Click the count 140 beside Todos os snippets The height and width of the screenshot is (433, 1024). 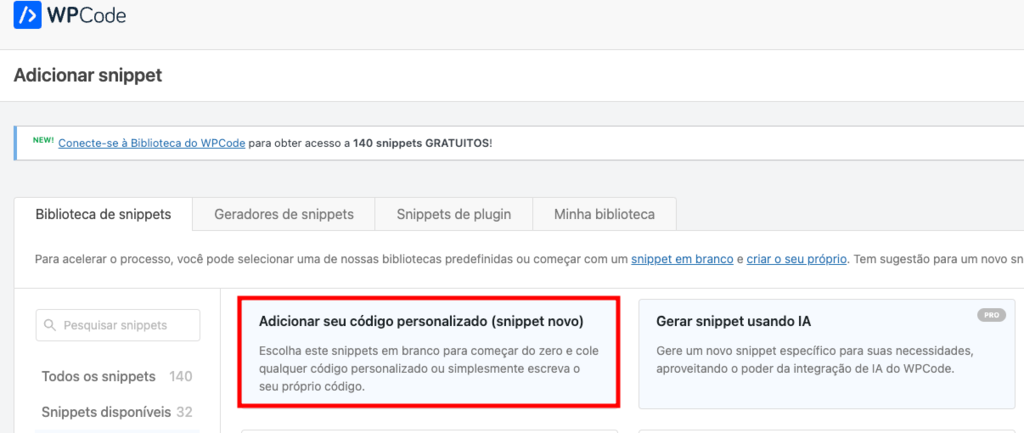pos(180,377)
